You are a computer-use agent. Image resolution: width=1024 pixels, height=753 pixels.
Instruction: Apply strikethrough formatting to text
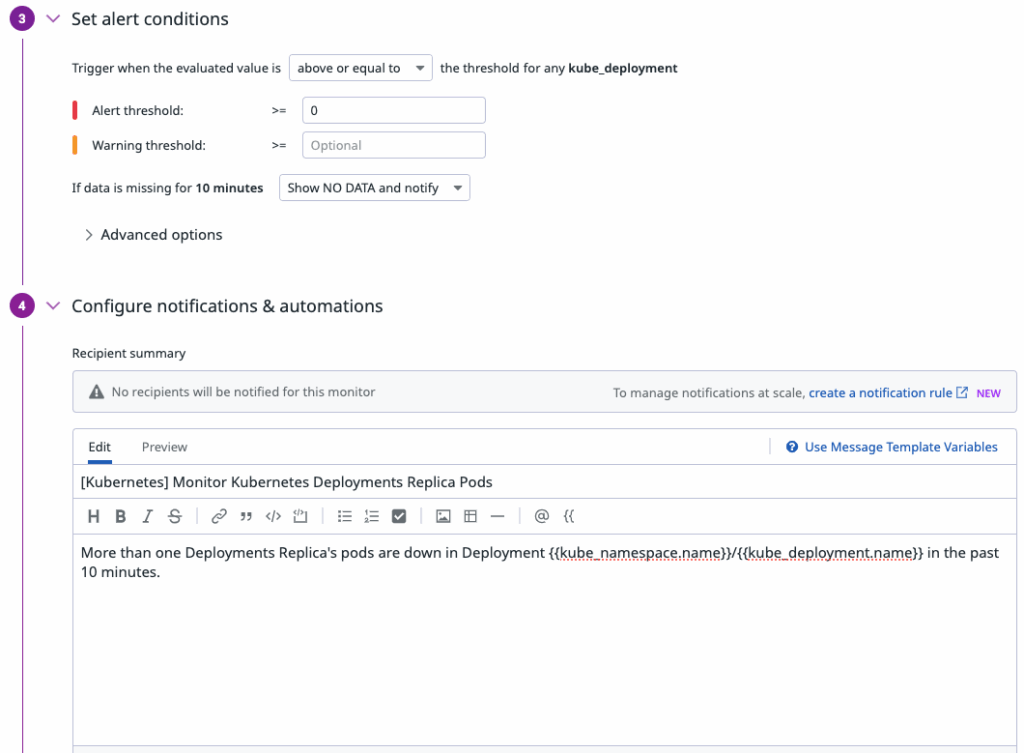(x=175, y=517)
